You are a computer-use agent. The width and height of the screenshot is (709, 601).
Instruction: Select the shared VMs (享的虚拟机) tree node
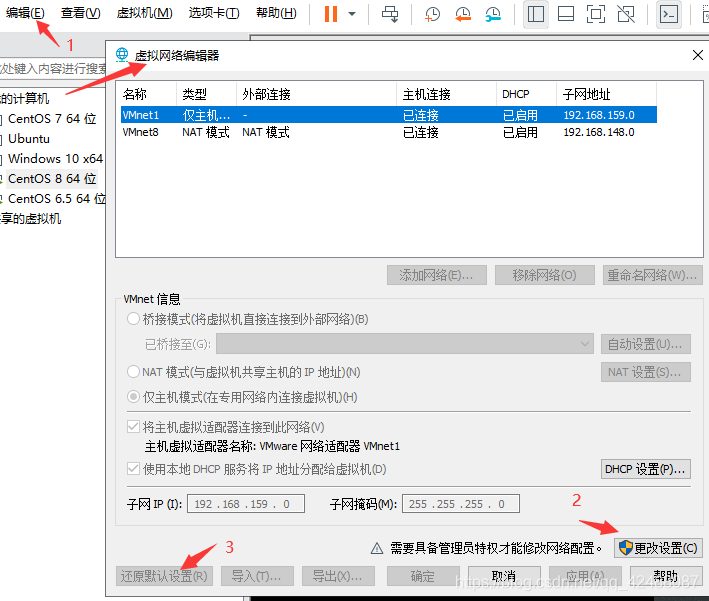pos(30,218)
